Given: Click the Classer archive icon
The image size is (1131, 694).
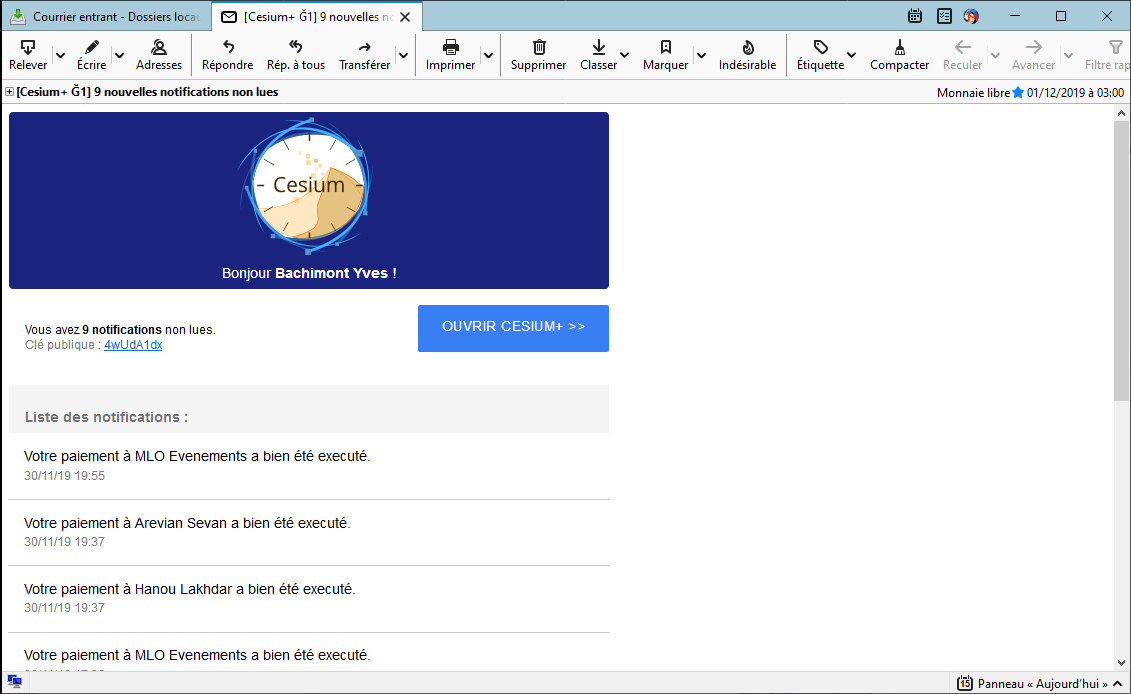Looking at the screenshot, I should tap(599, 48).
